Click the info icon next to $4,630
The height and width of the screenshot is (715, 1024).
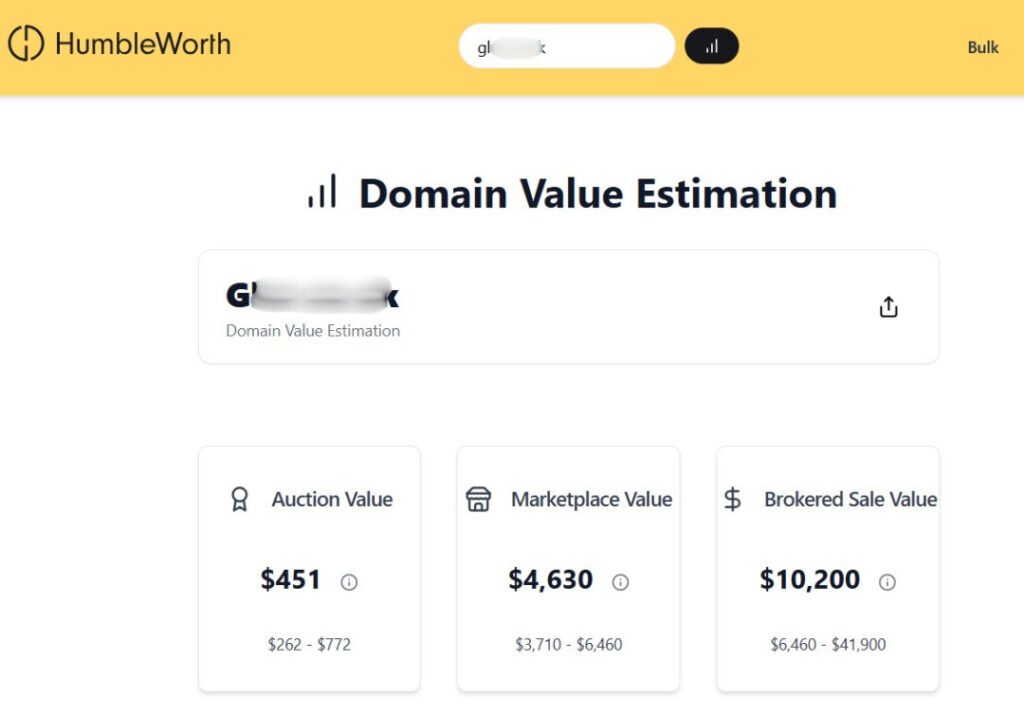click(621, 582)
